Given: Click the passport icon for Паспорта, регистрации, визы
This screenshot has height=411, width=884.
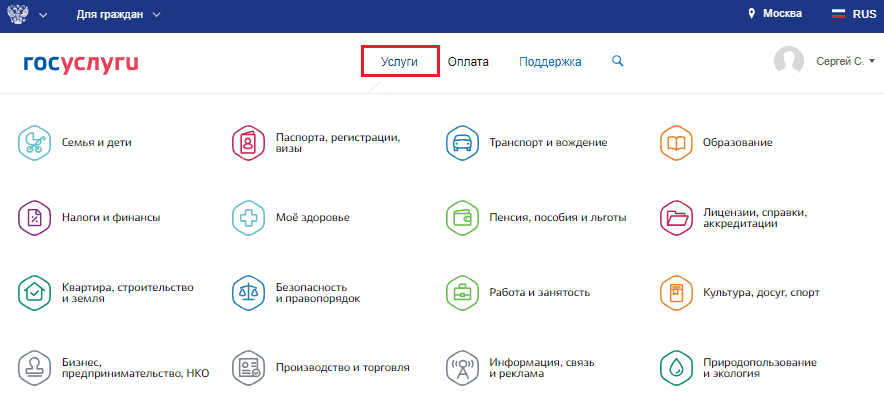Looking at the screenshot, I should (x=249, y=143).
